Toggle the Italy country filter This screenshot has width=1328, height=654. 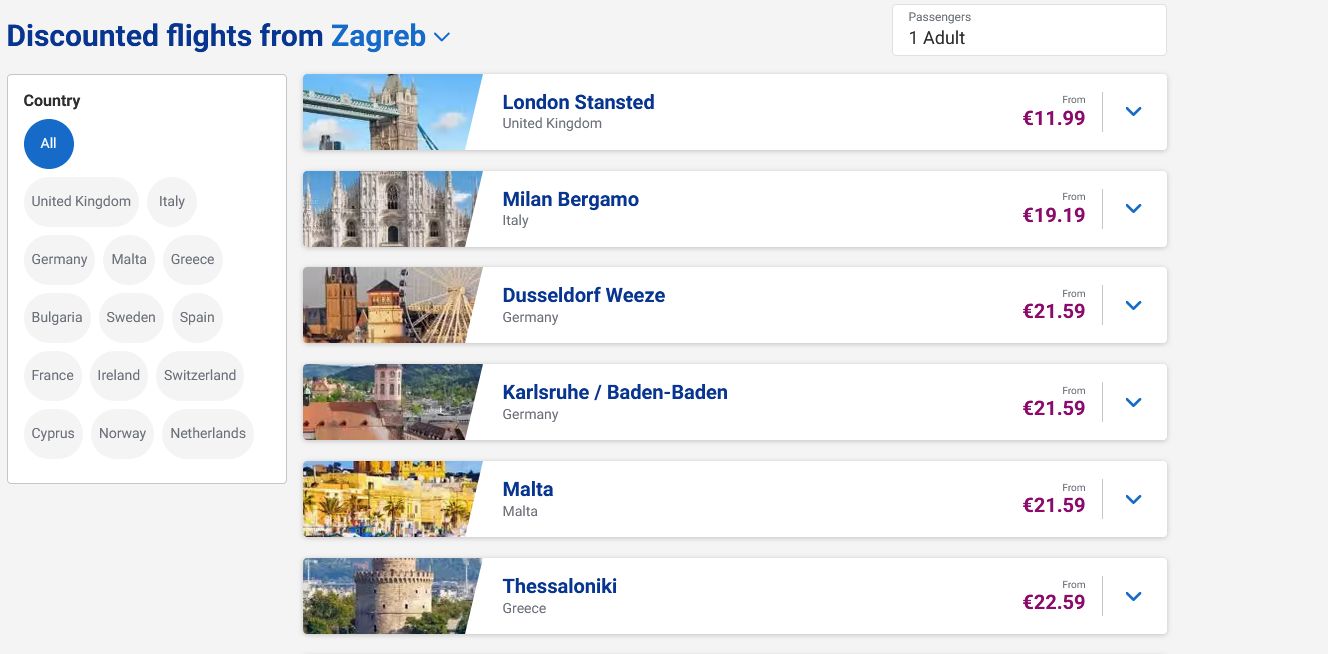(x=172, y=201)
